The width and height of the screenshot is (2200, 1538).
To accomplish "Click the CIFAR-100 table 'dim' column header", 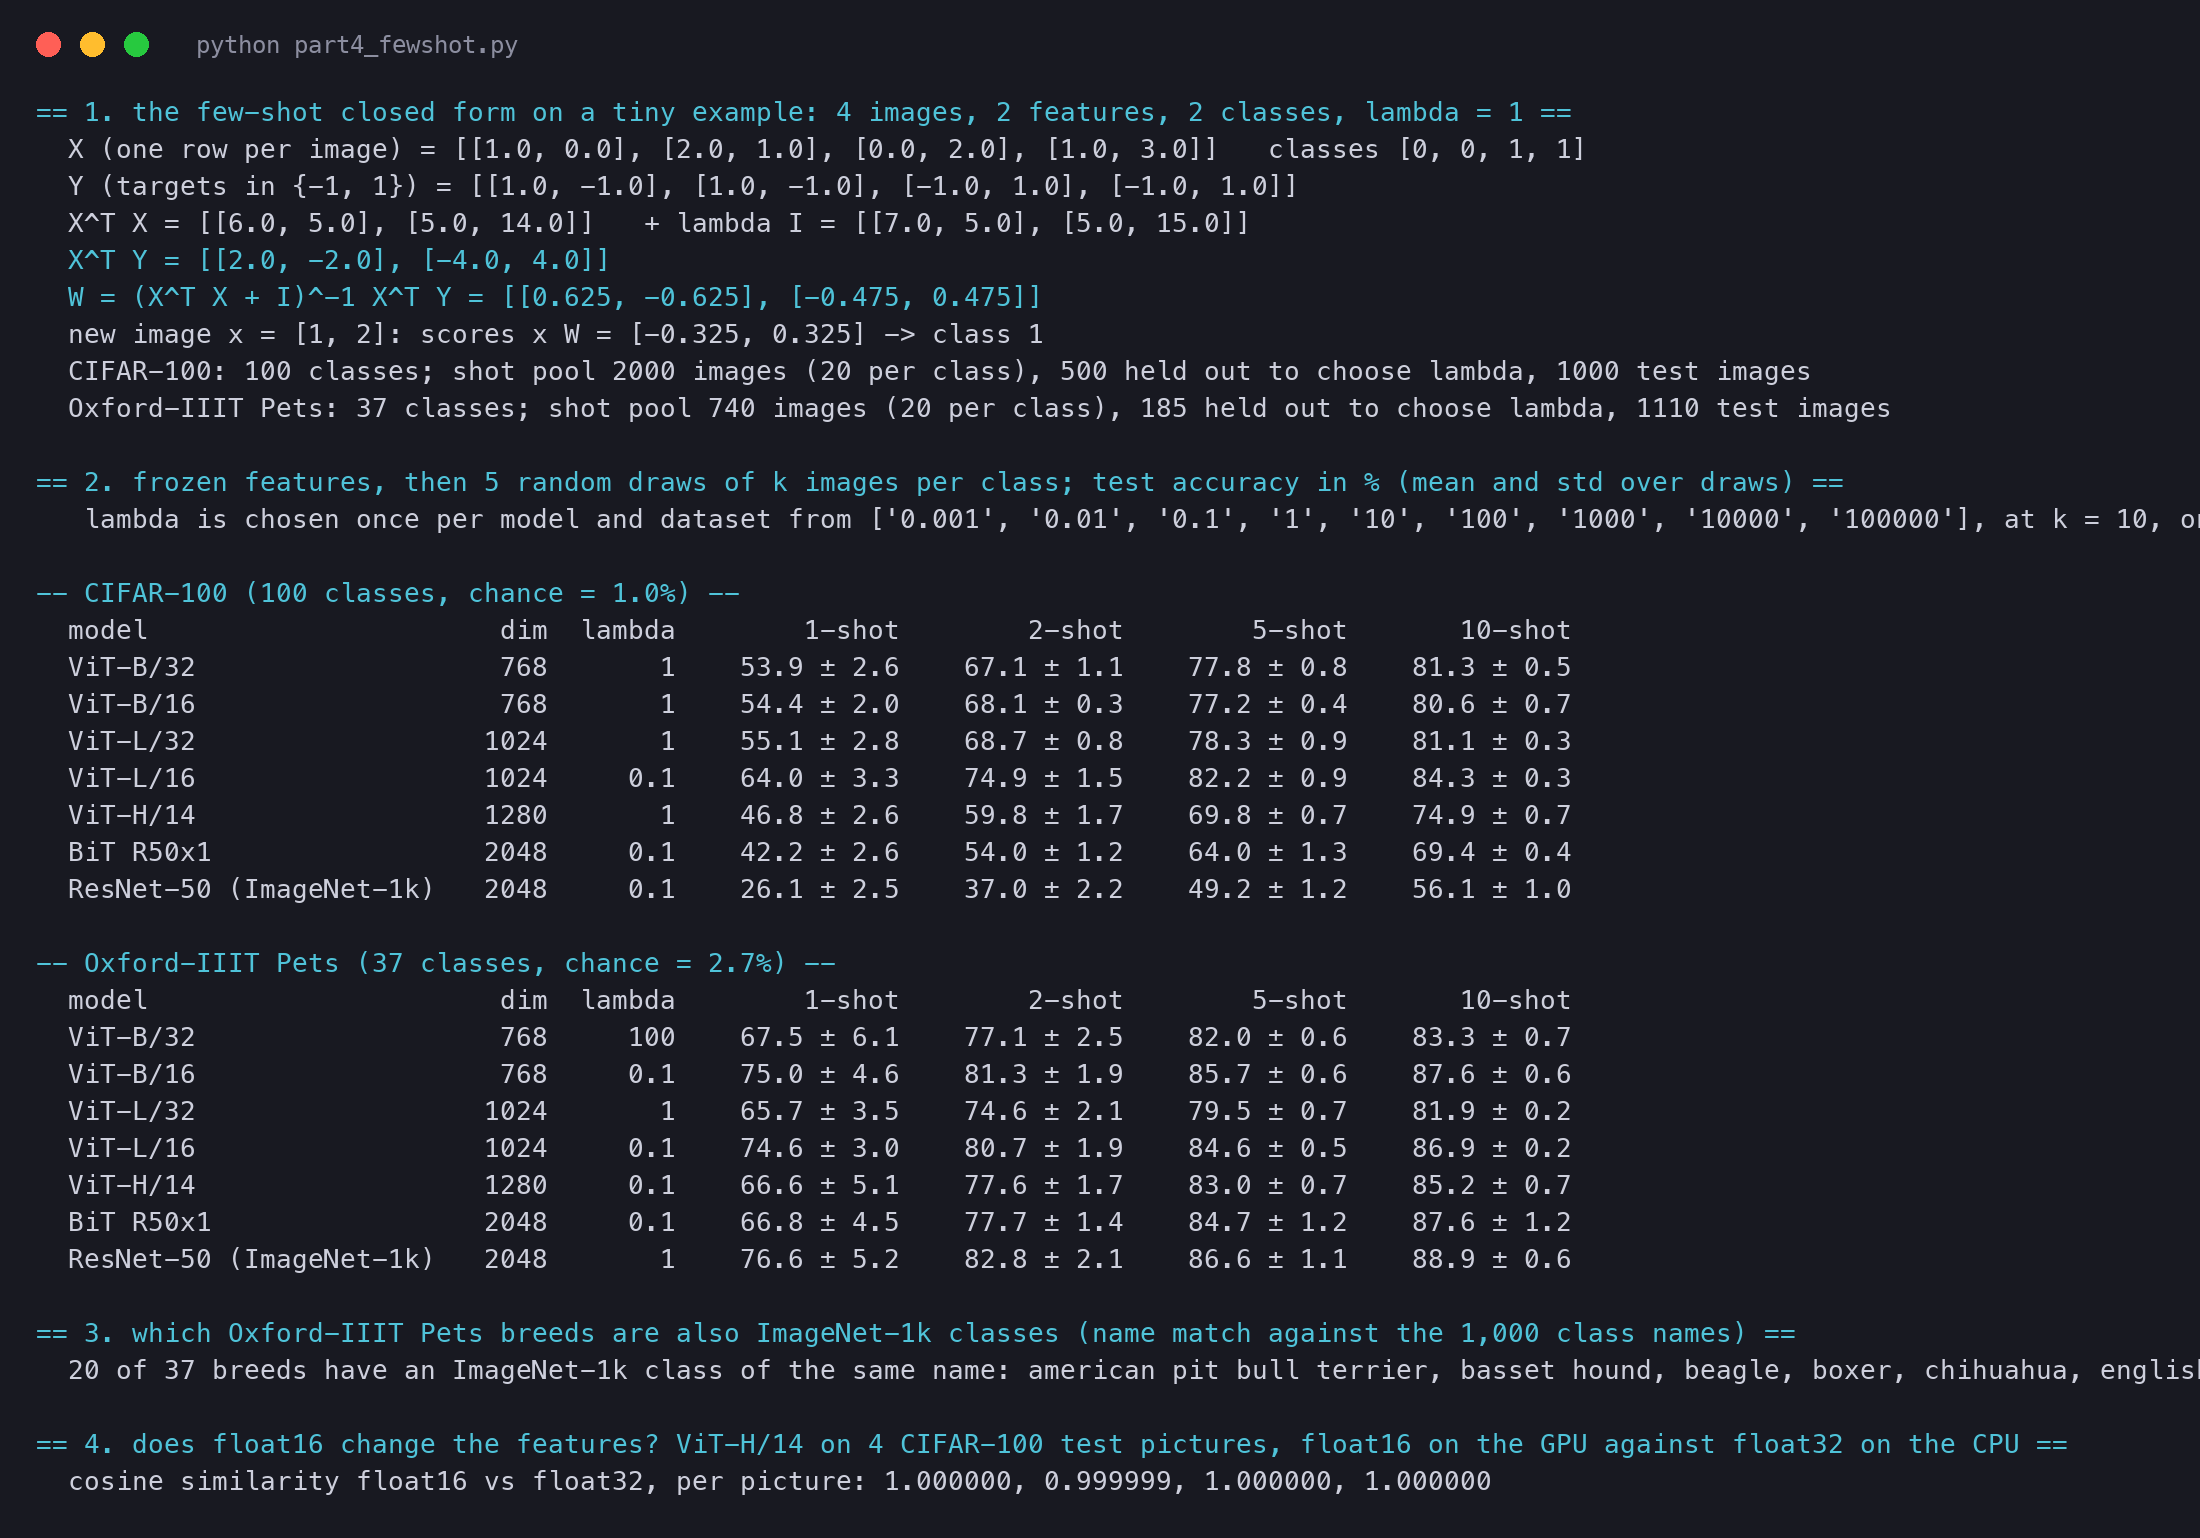I will [523, 630].
